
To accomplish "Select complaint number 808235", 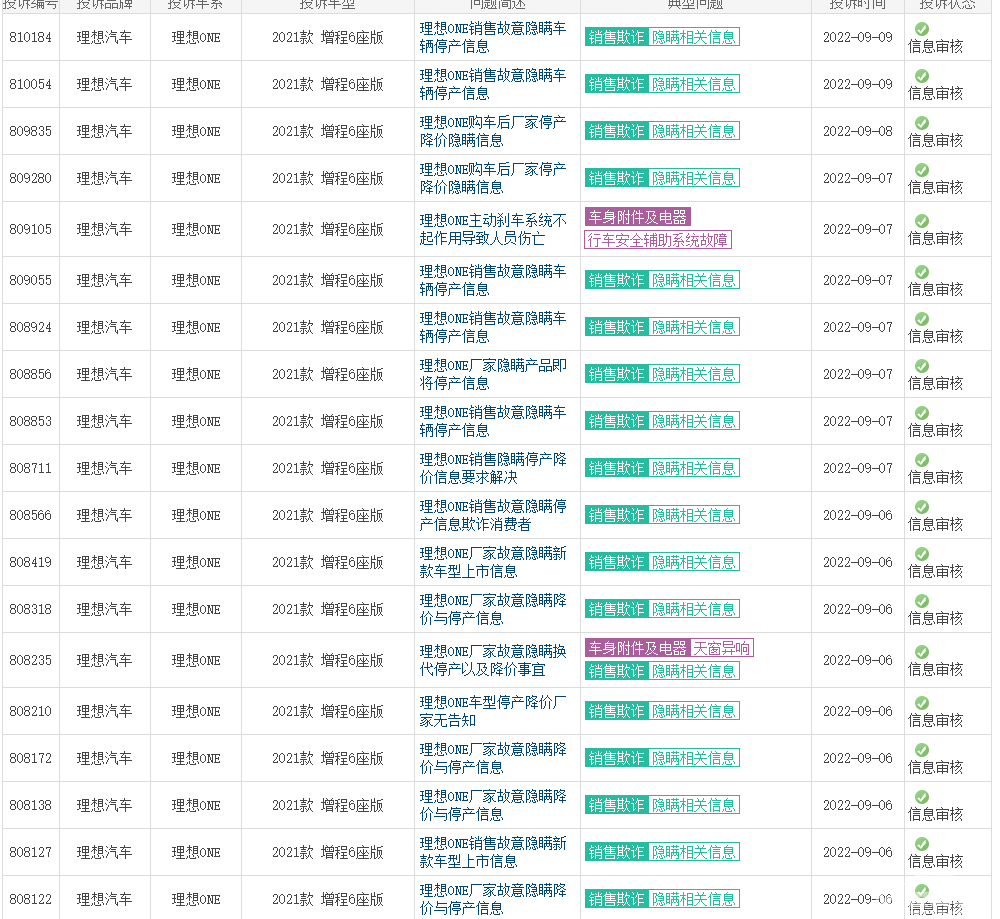I will 31,661.
